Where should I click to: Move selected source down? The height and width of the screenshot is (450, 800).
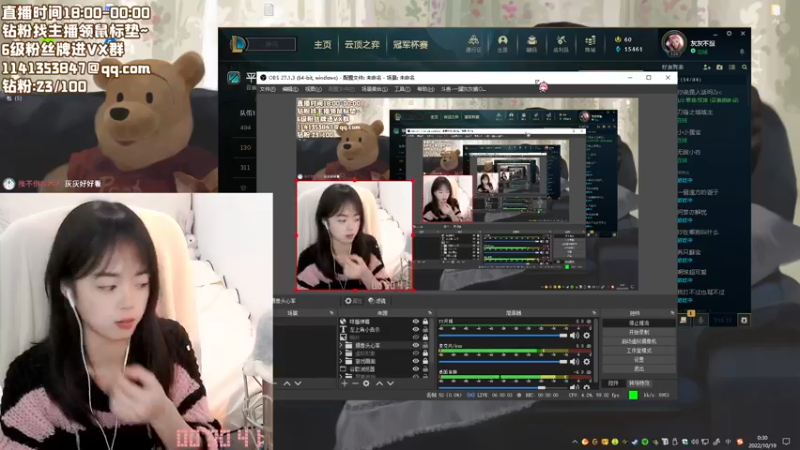pyautogui.click(x=390, y=383)
